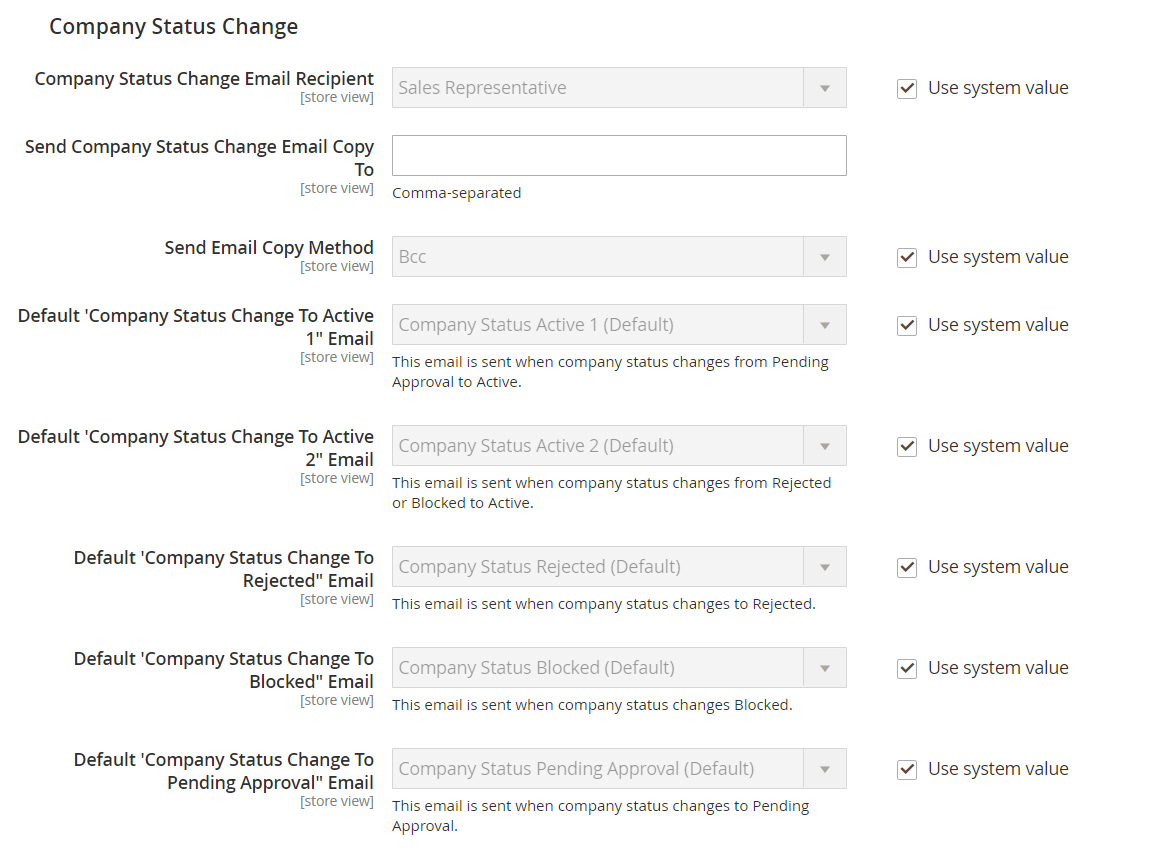Viewport: 1158px width, 849px height.
Task: Click the Send Email Copy To input field
Action: click(619, 156)
